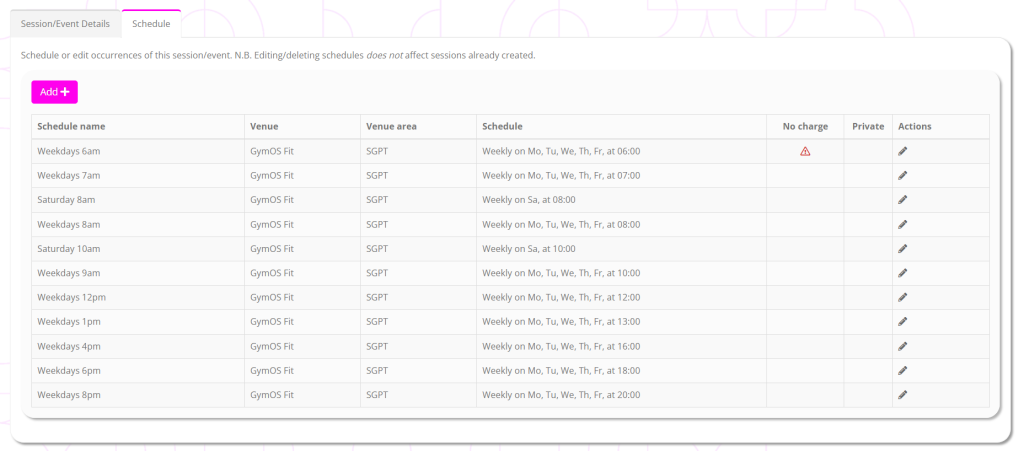Switch to the Session/Event Details tab
Image resolution: width=1024 pixels, height=451 pixels.
coord(66,23)
